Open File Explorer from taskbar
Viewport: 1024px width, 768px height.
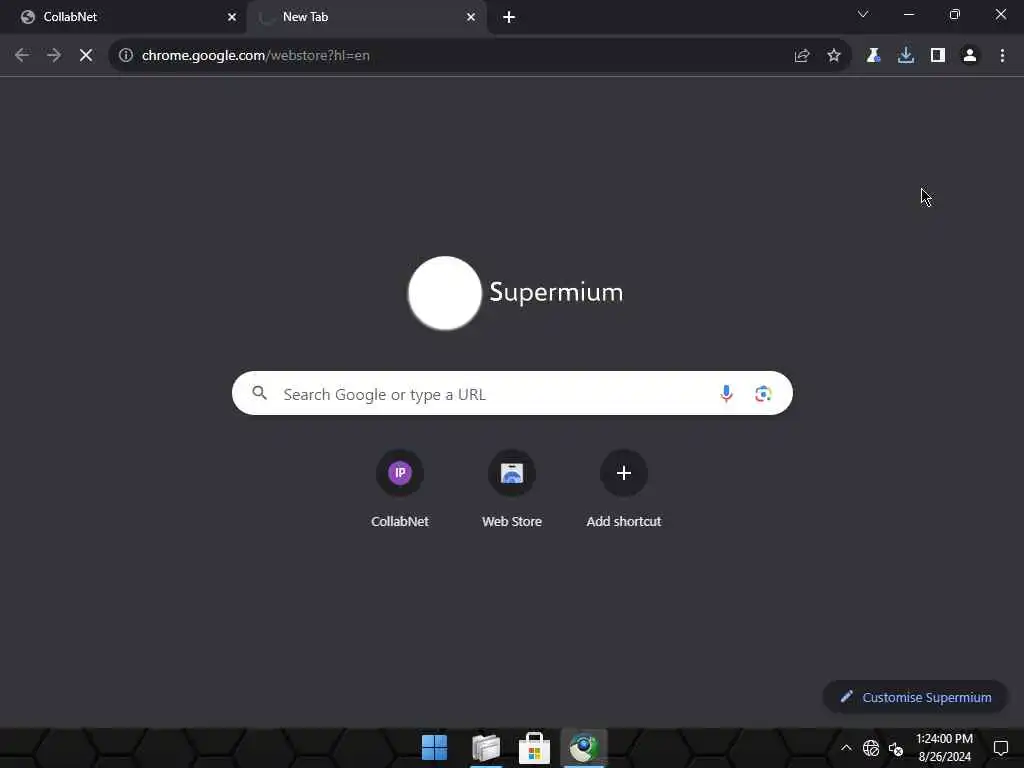[x=486, y=748]
